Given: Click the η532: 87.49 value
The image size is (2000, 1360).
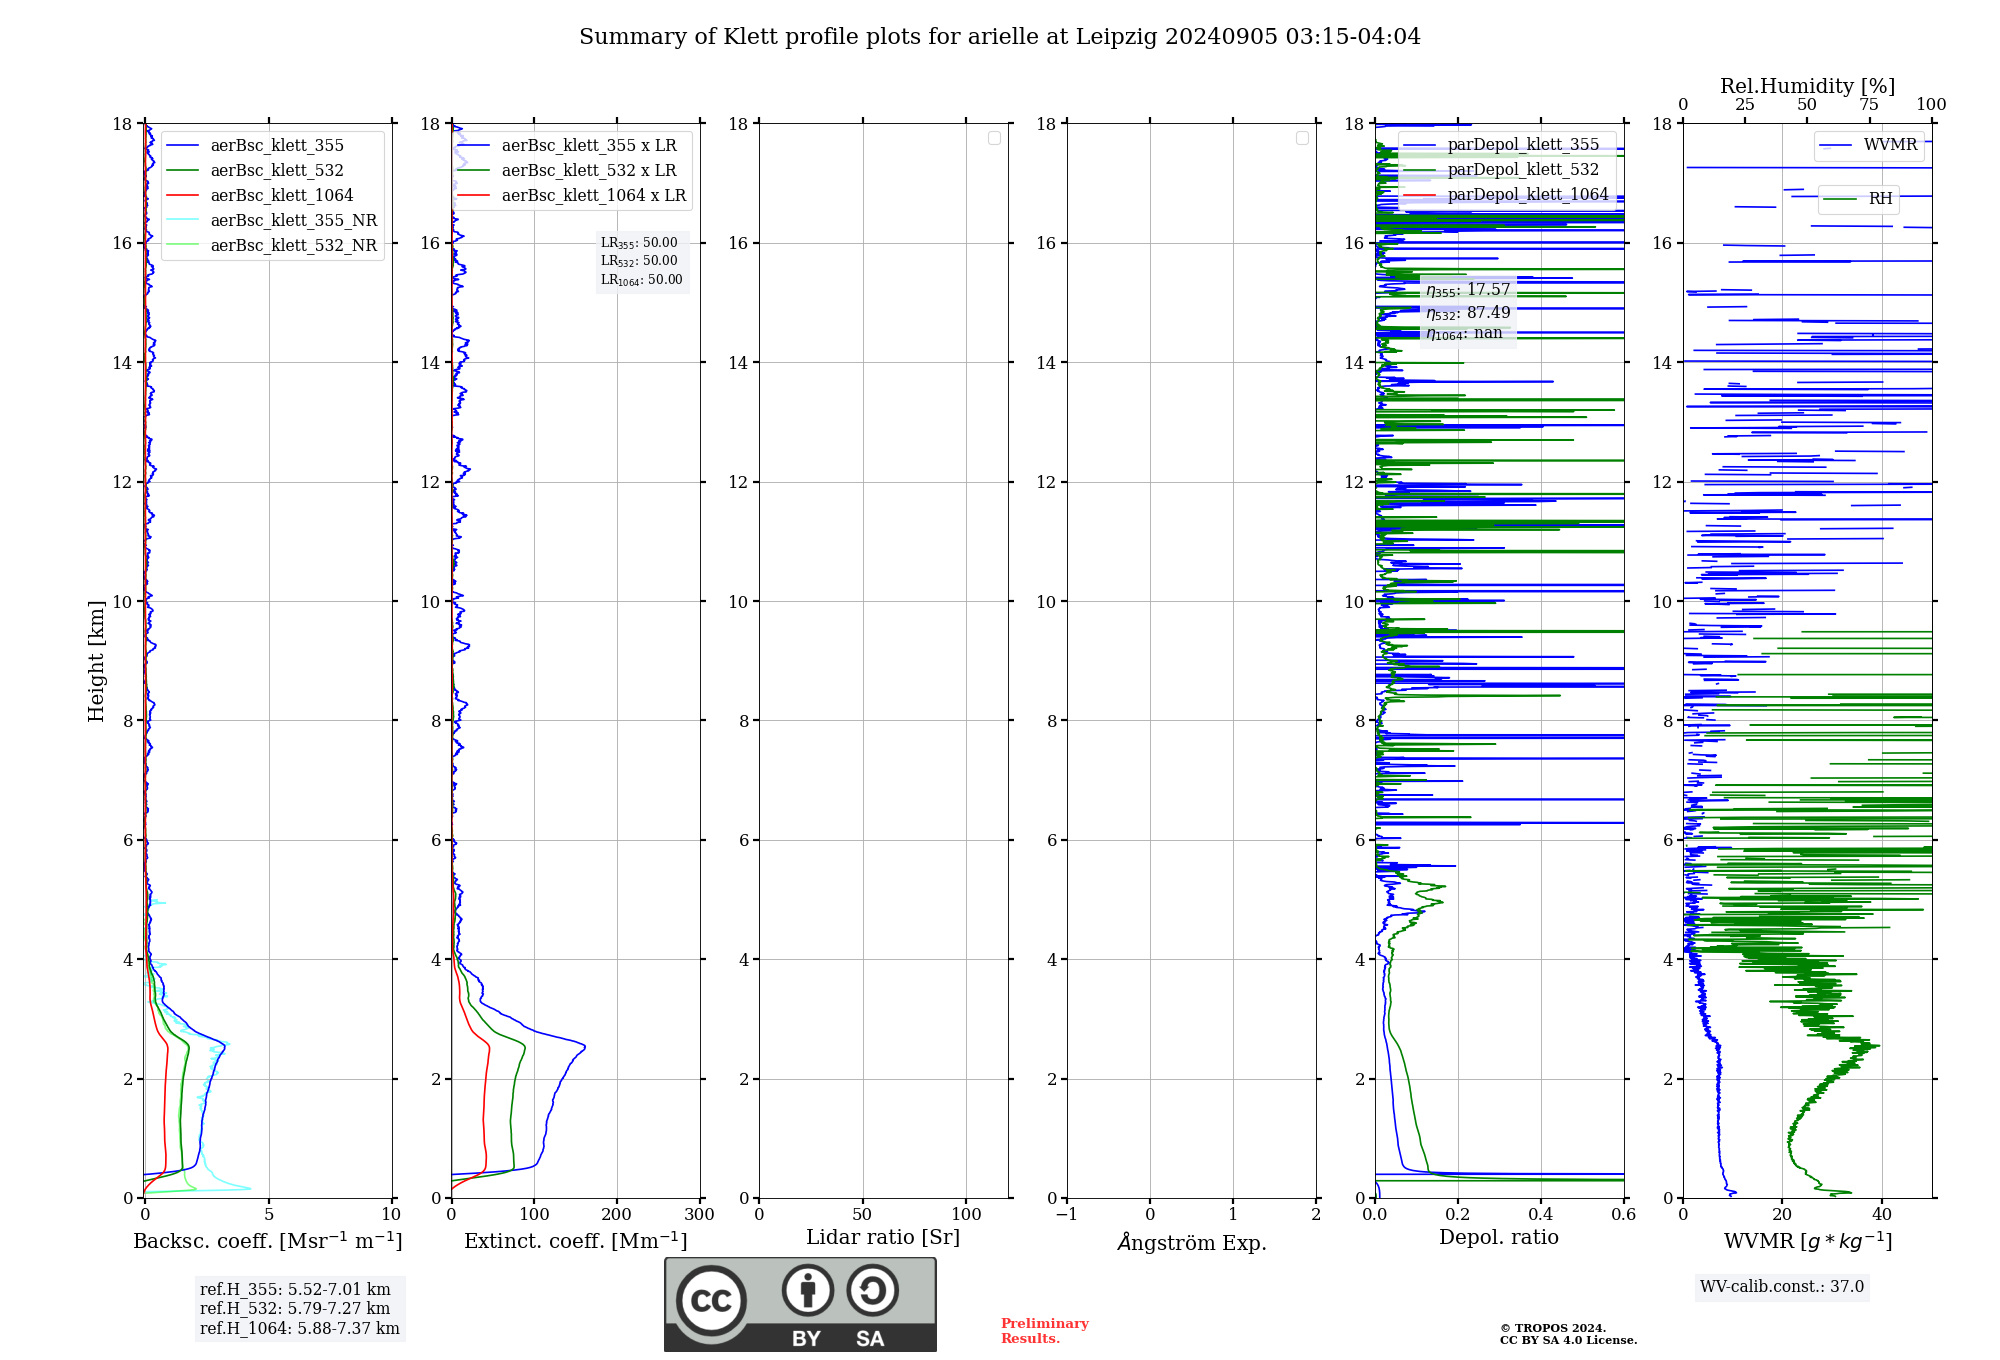Looking at the screenshot, I should 1468,313.
